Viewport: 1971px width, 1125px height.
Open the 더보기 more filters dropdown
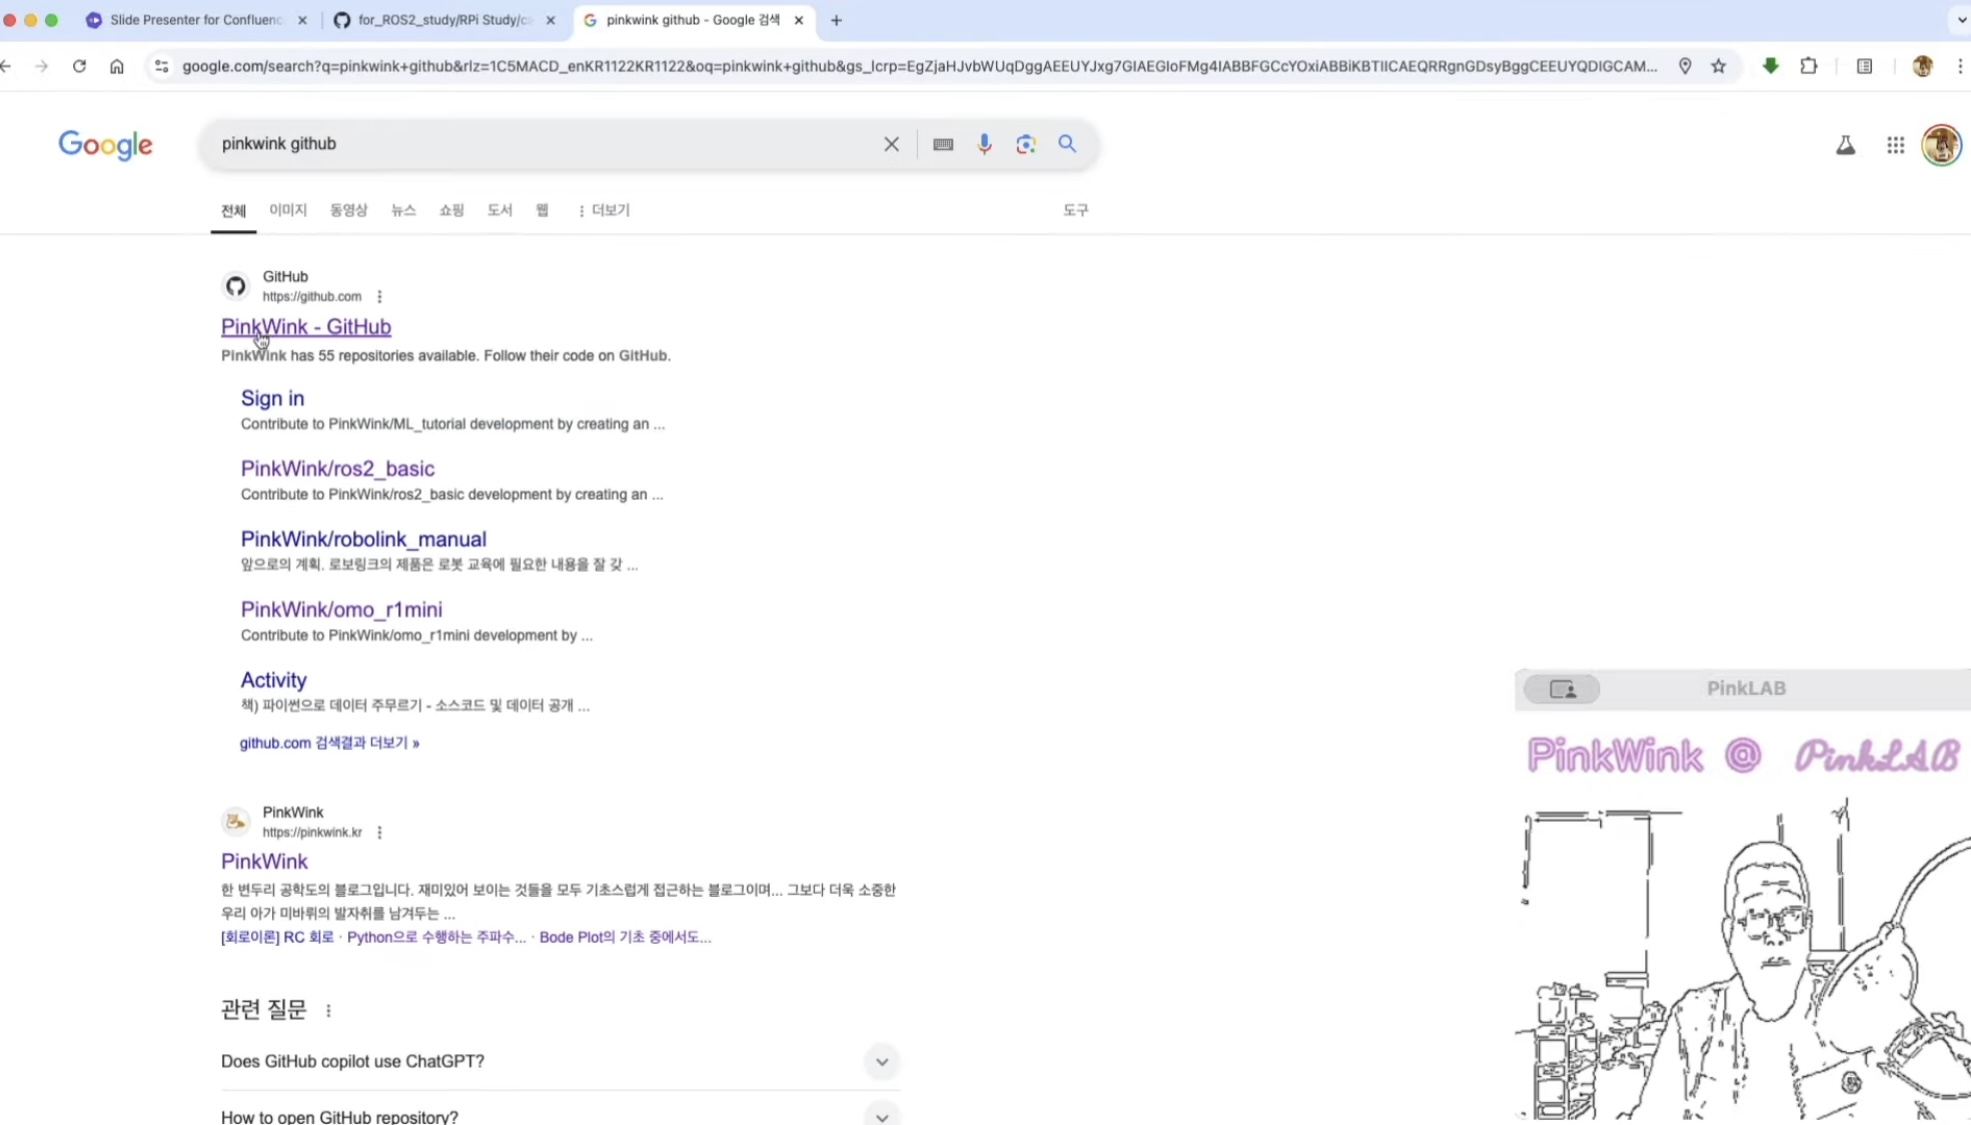(x=604, y=210)
